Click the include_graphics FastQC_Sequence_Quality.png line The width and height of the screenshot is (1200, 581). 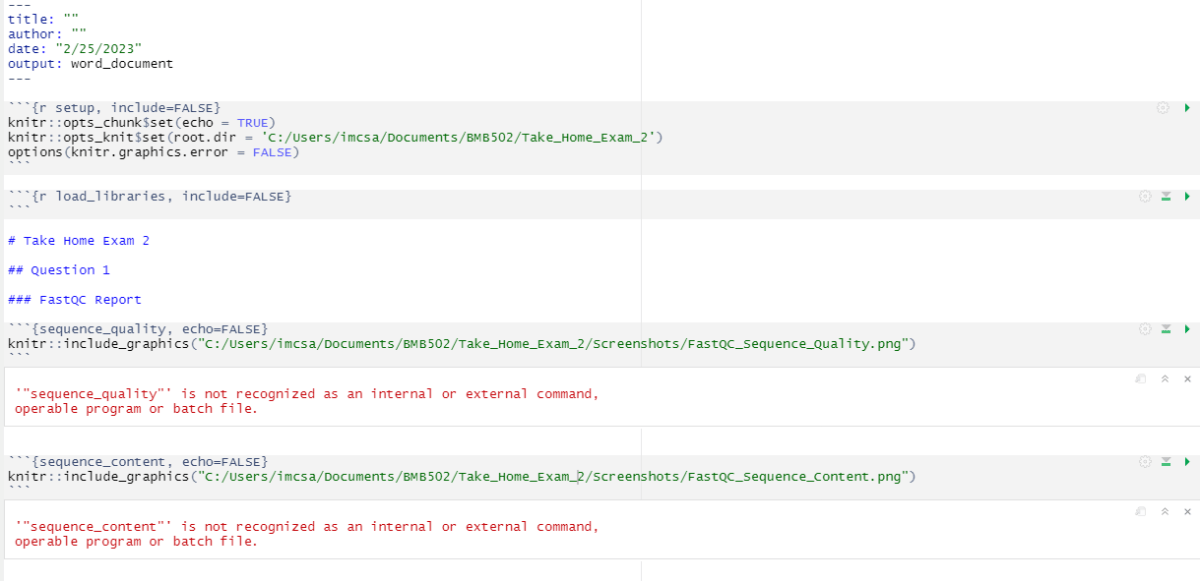462,344
